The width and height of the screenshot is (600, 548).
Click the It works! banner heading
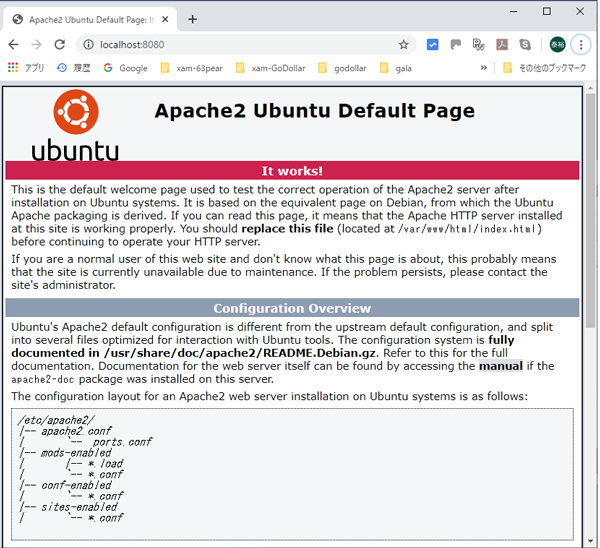(292, 171)
